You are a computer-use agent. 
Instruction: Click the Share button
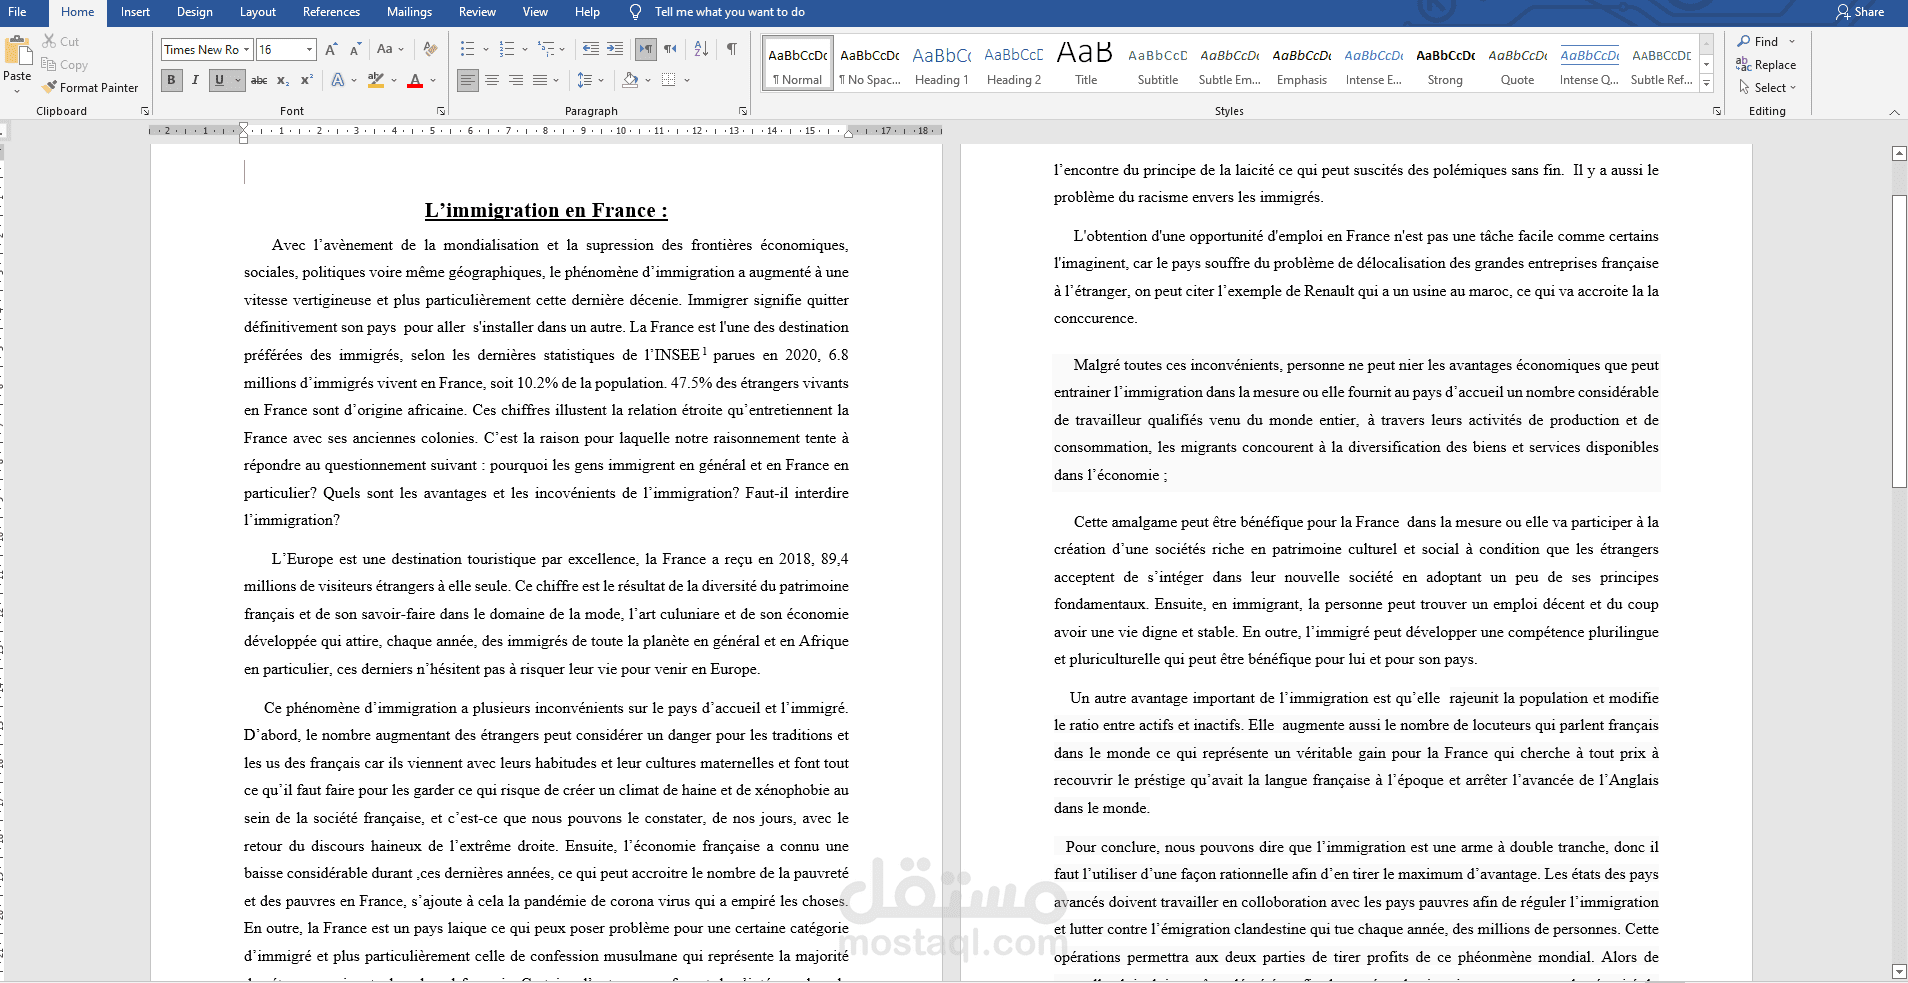click(x=1860, y=12)
